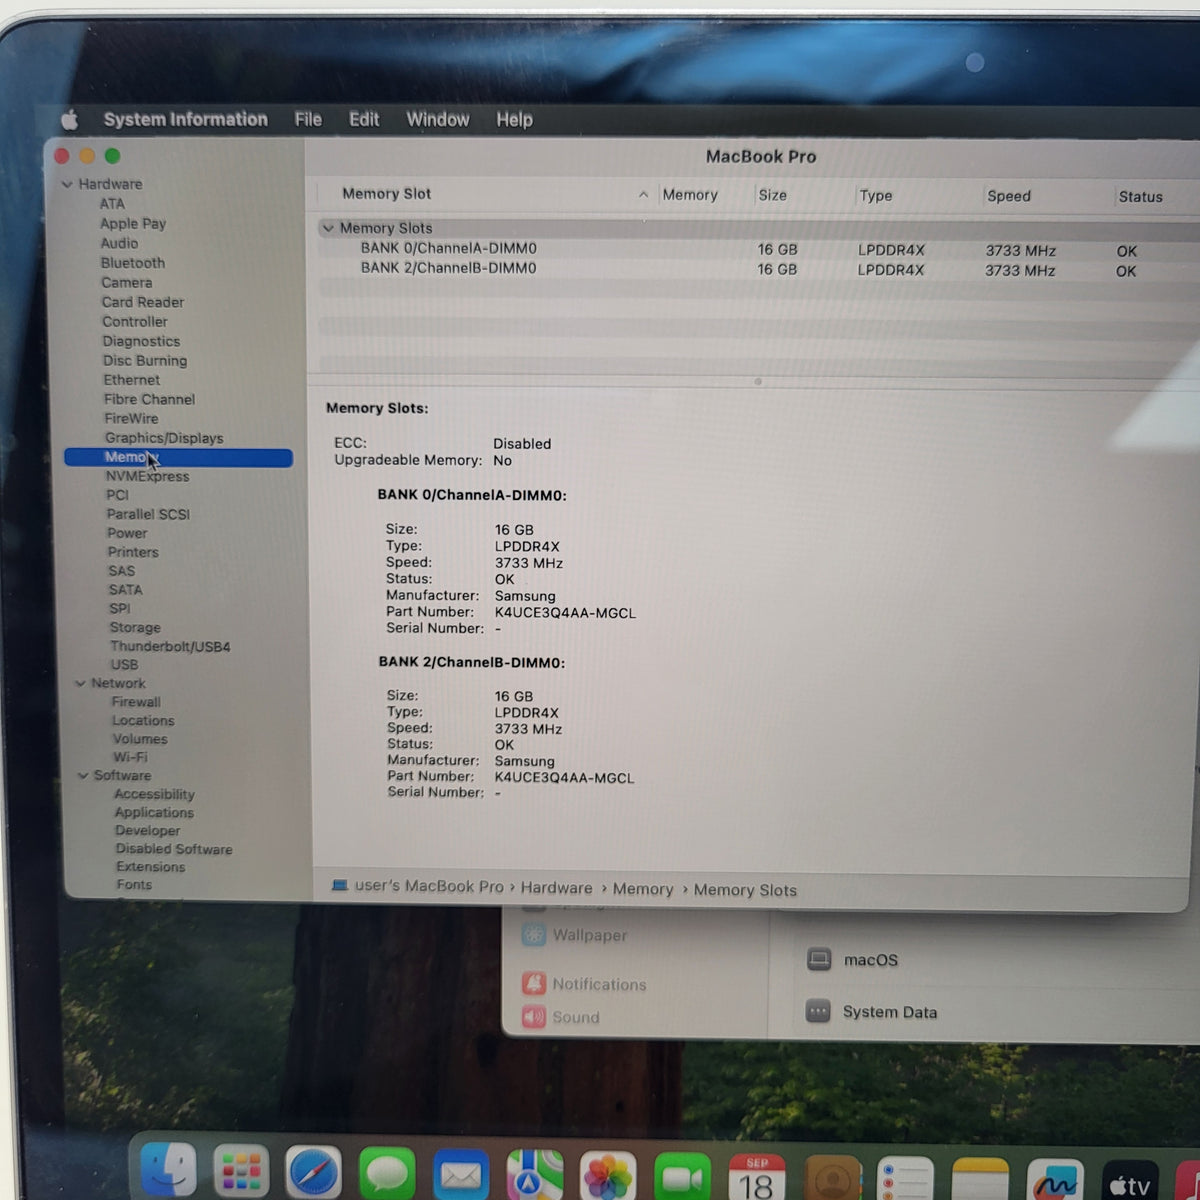The image size is (1200, 1200).
Task: Select NVMExpress in the sidebar
Action: coord(148,476)
